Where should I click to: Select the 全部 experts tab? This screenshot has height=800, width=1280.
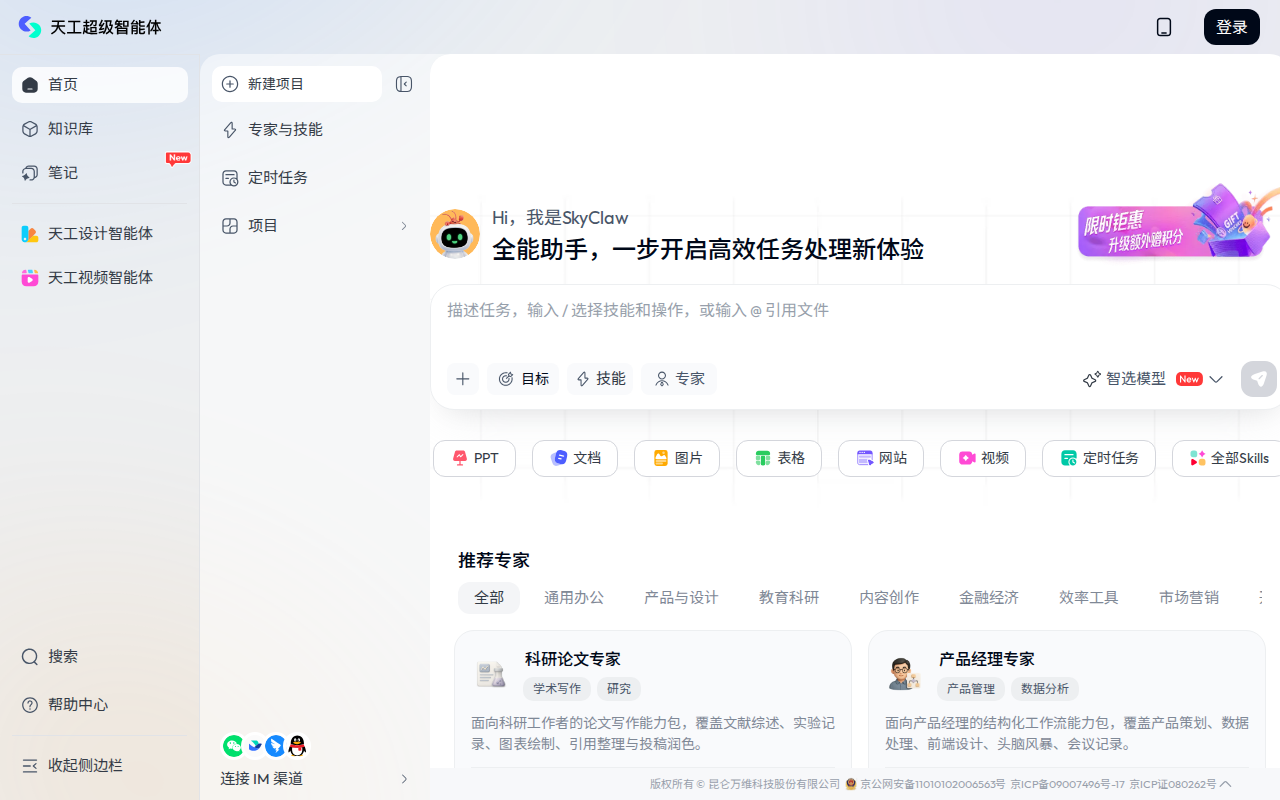(x=489, y=598)
